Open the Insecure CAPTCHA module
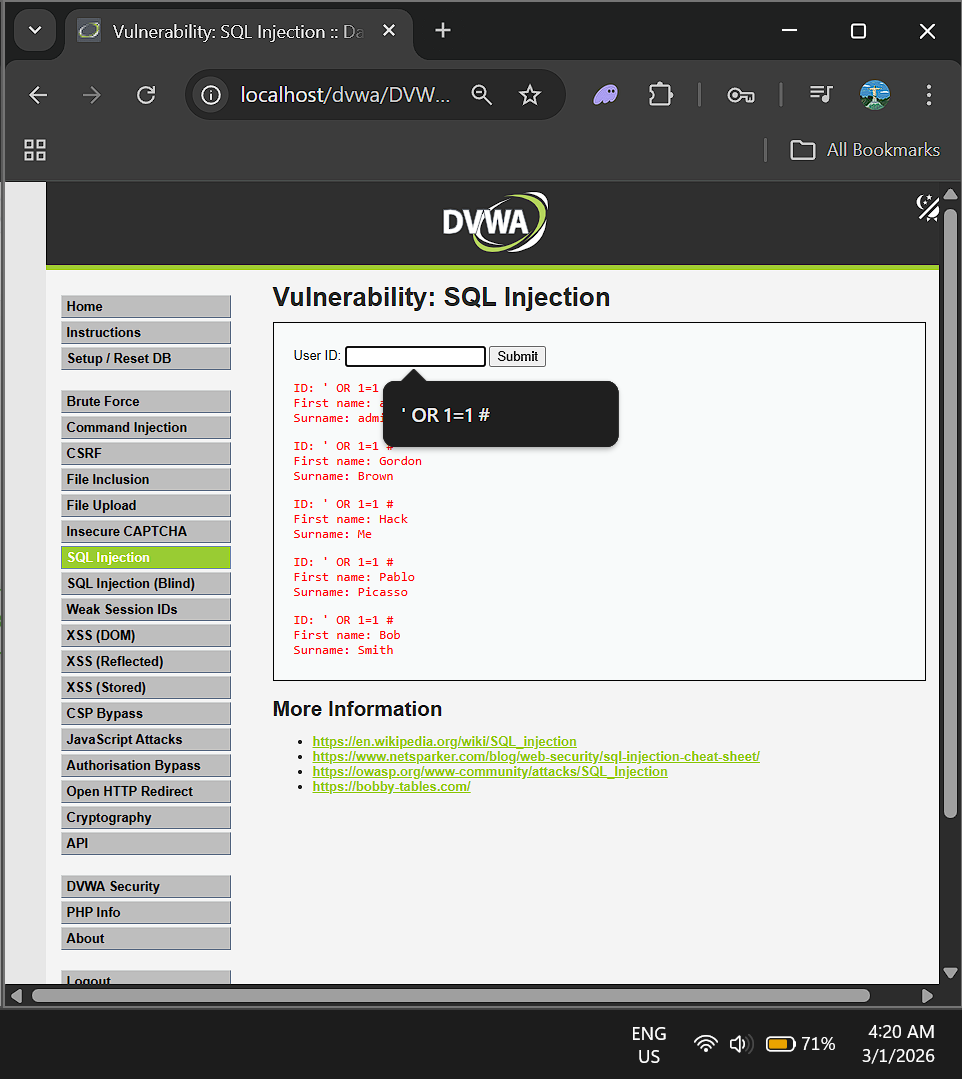The width and height of the screenshot is (962, 1079). tap(146, 531)
